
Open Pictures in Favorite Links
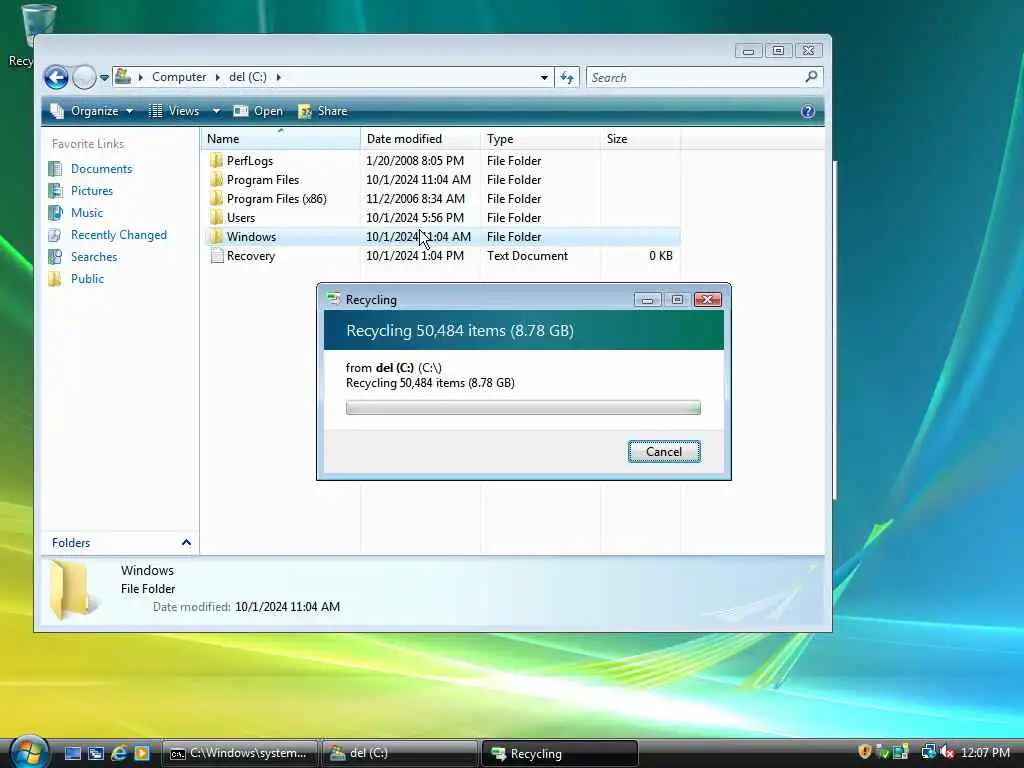[x=91, y=191]
